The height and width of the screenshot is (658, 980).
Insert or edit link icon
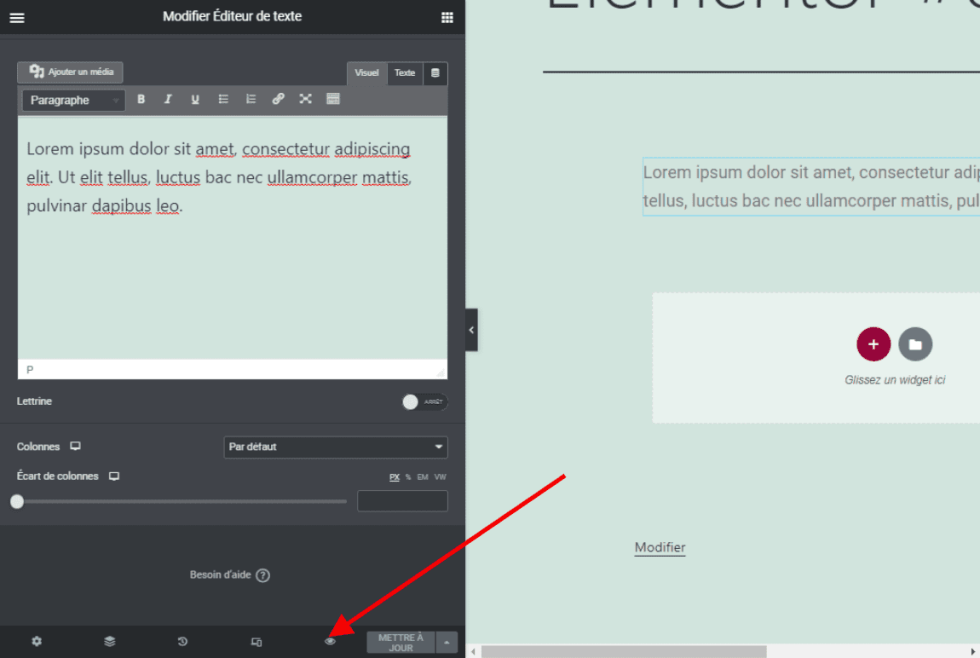[x=278, y=99]
